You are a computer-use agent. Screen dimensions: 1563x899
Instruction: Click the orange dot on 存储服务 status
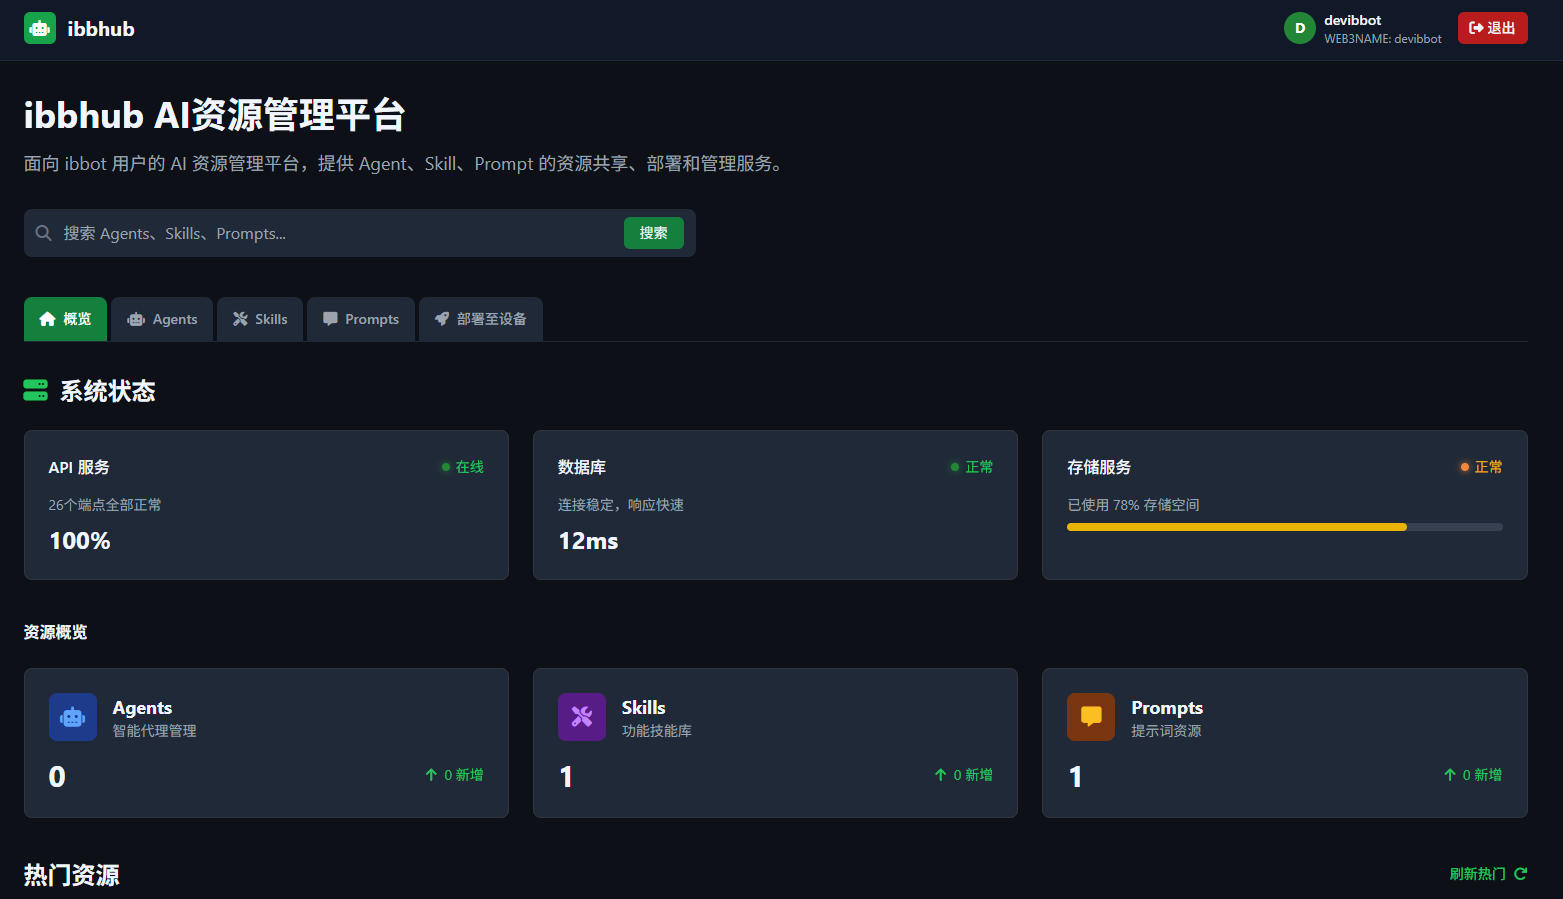point(1465,467)
